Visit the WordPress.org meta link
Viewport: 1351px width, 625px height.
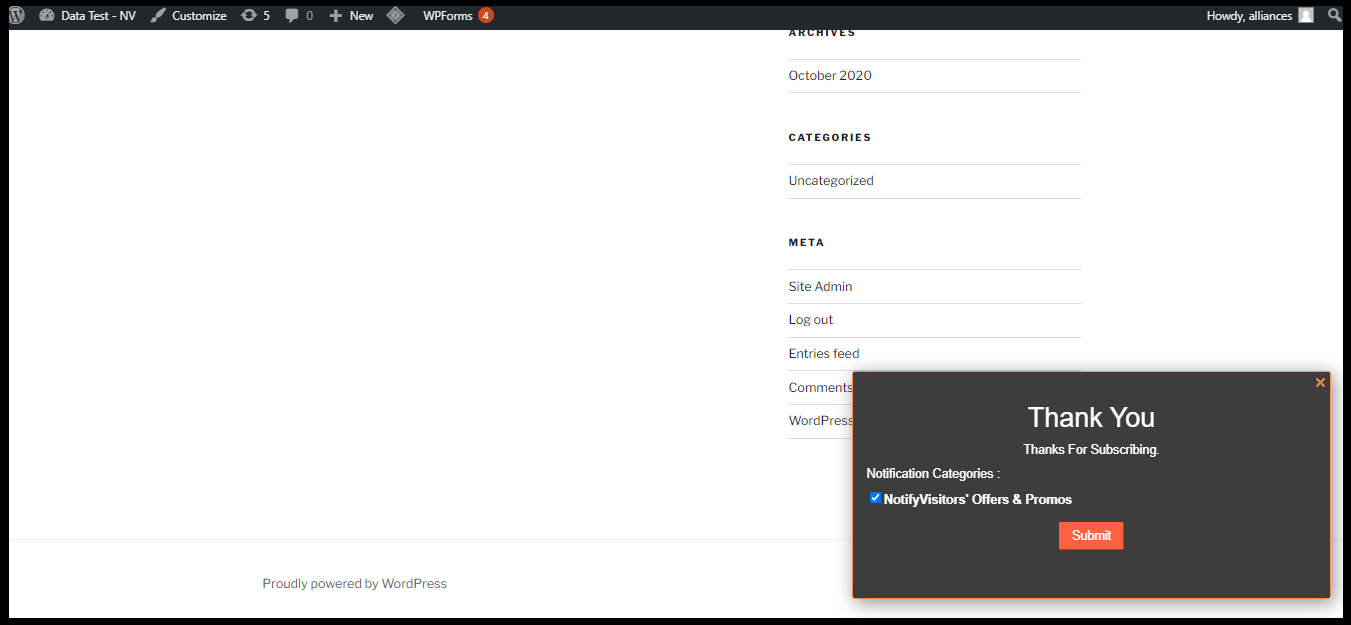tap(821, 421)
